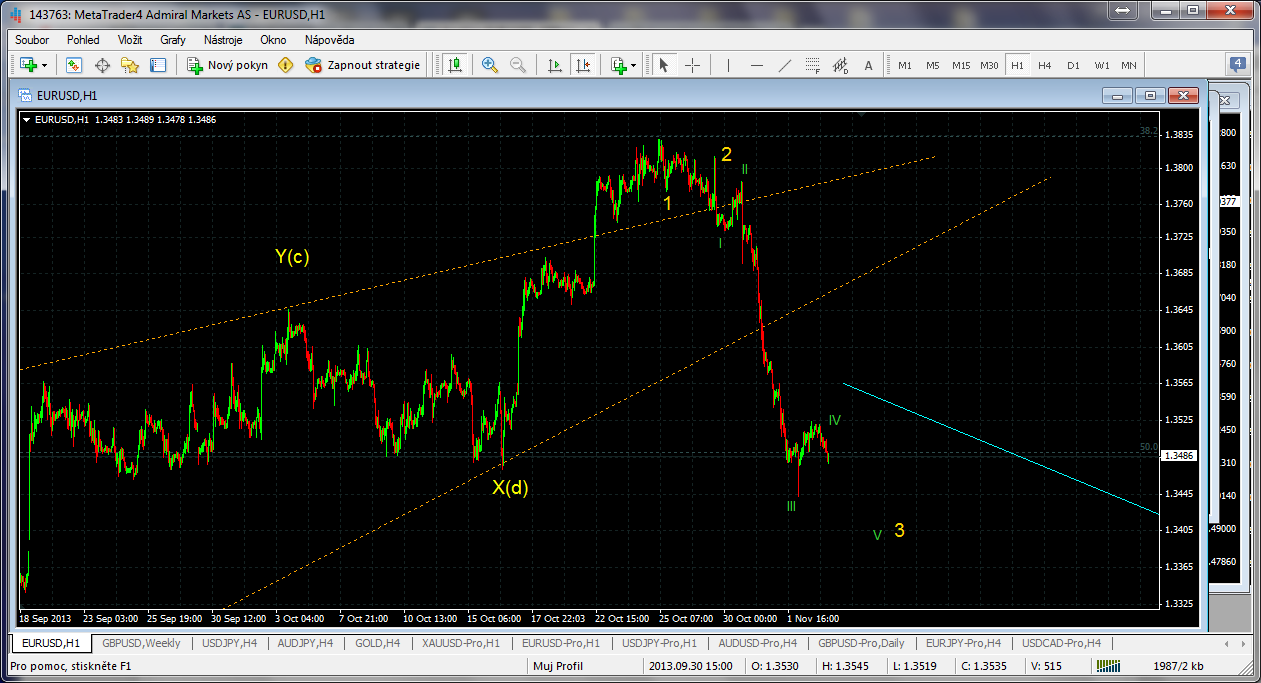This screenshot has width=1261, height=683.
Task: Switch to XAUUSD-Pro,H1 chart tab
Action: [x=461, y=643]
